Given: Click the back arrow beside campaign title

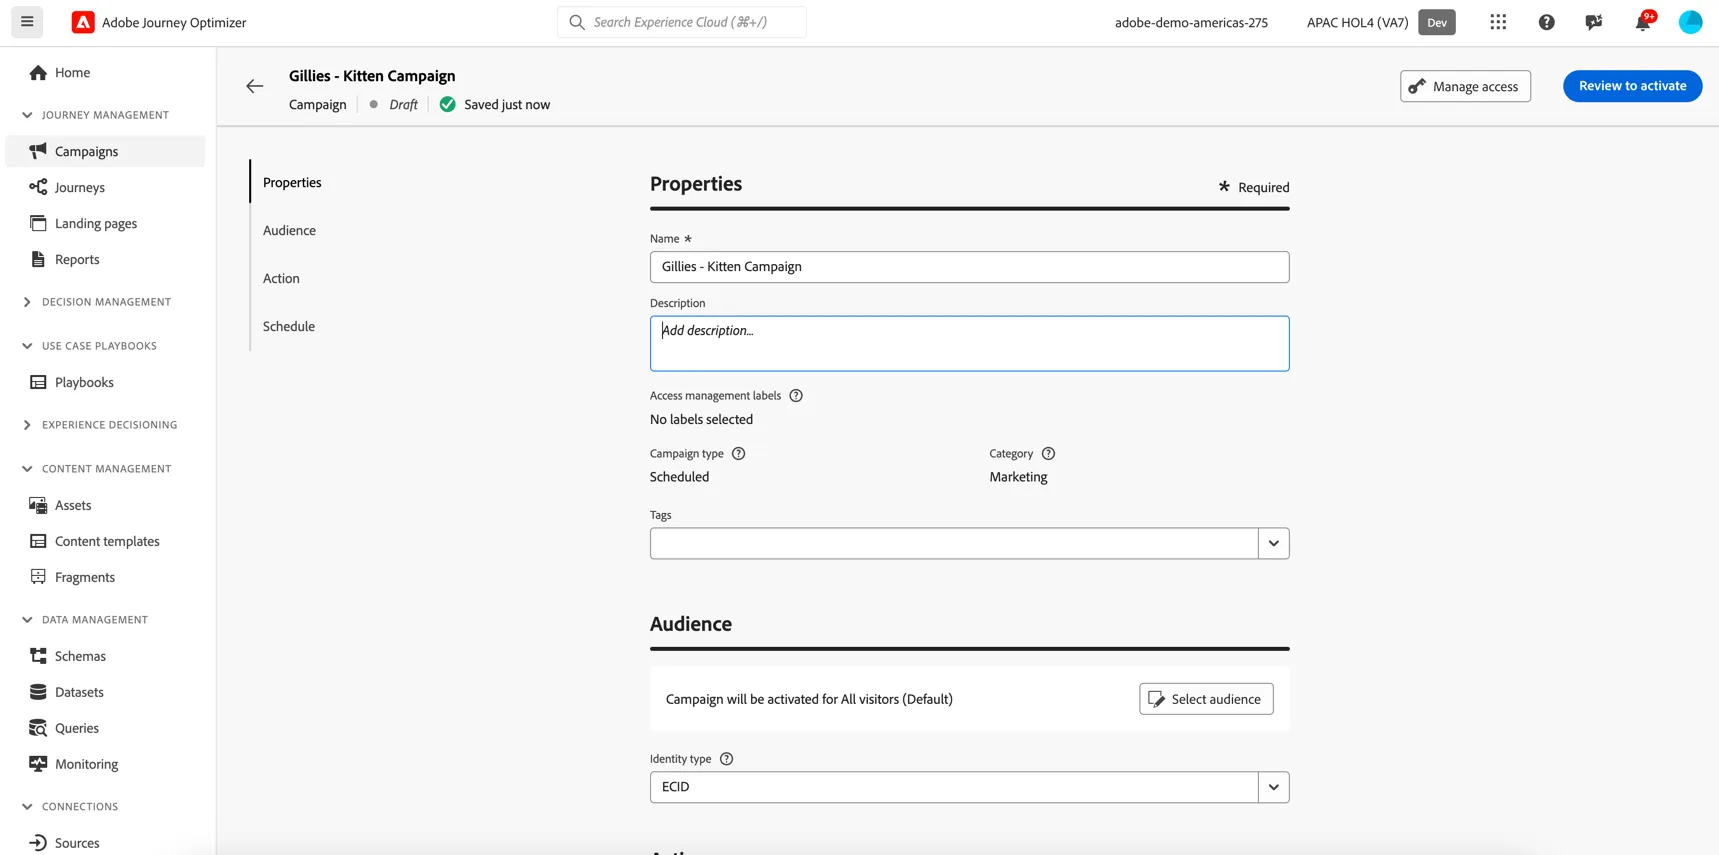Looking at the screenshot, I should 255,86.
